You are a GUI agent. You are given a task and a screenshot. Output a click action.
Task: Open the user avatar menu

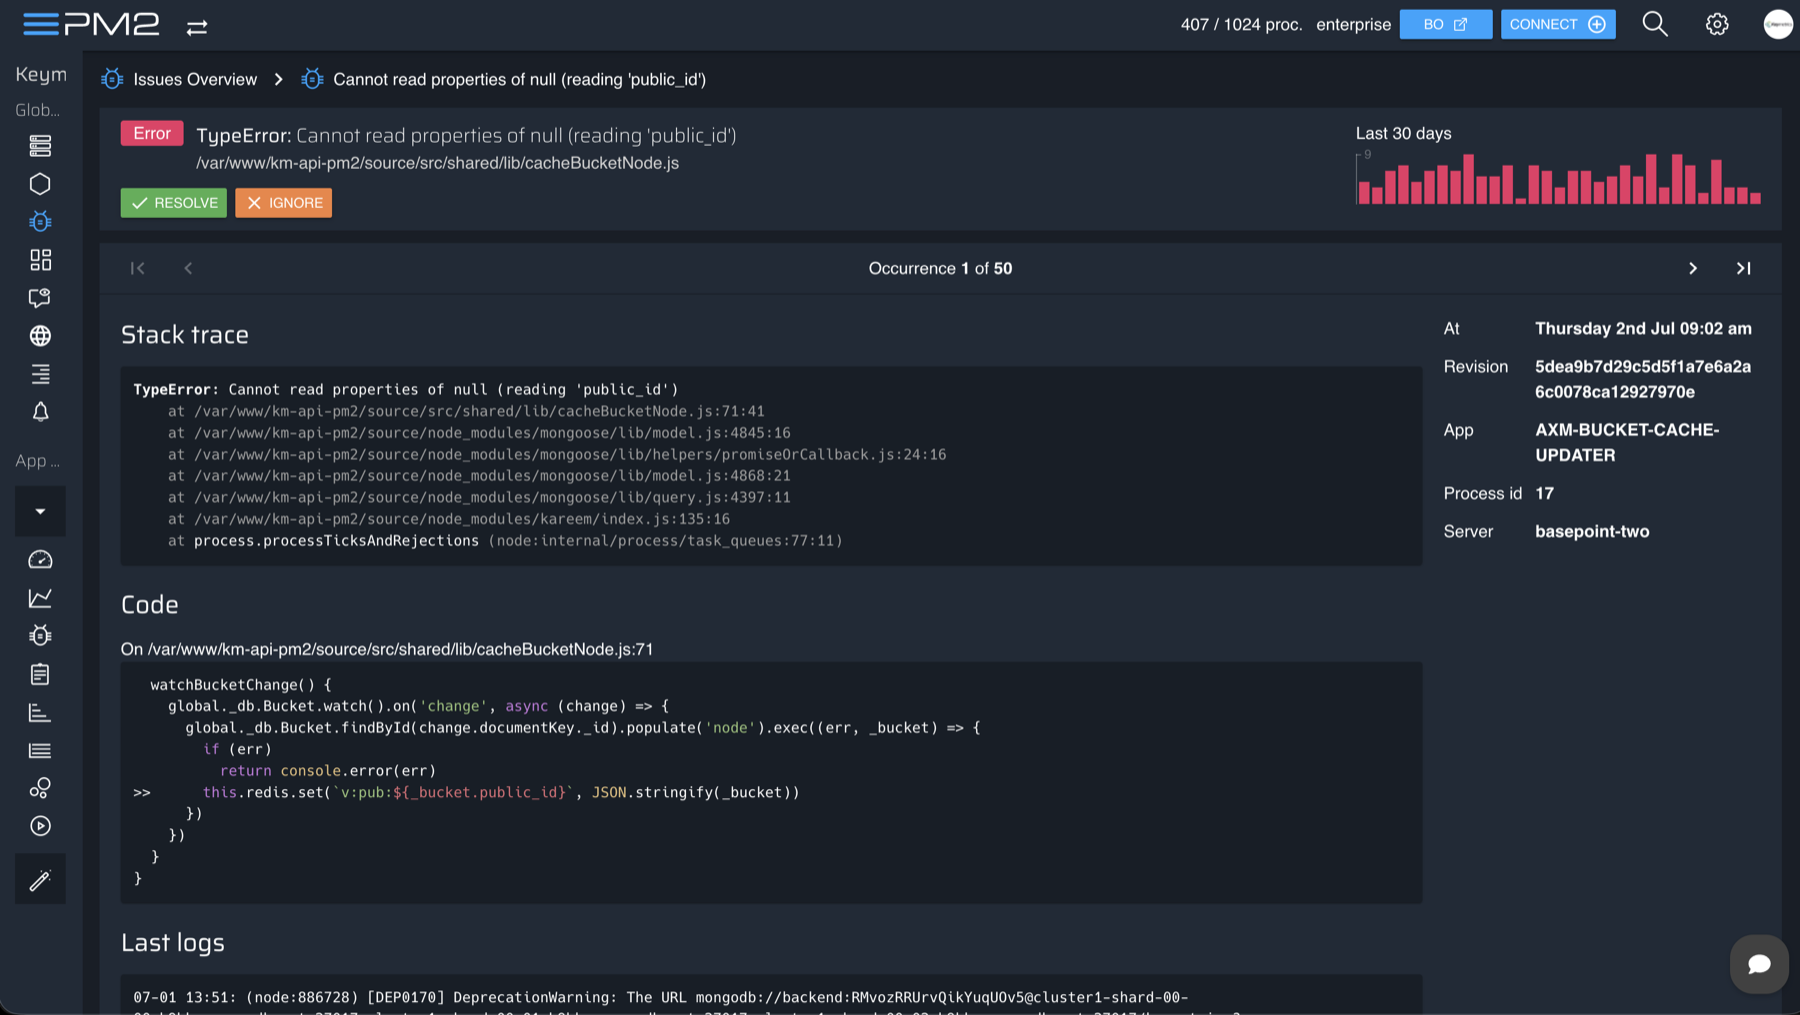[x=1778, y=24]
